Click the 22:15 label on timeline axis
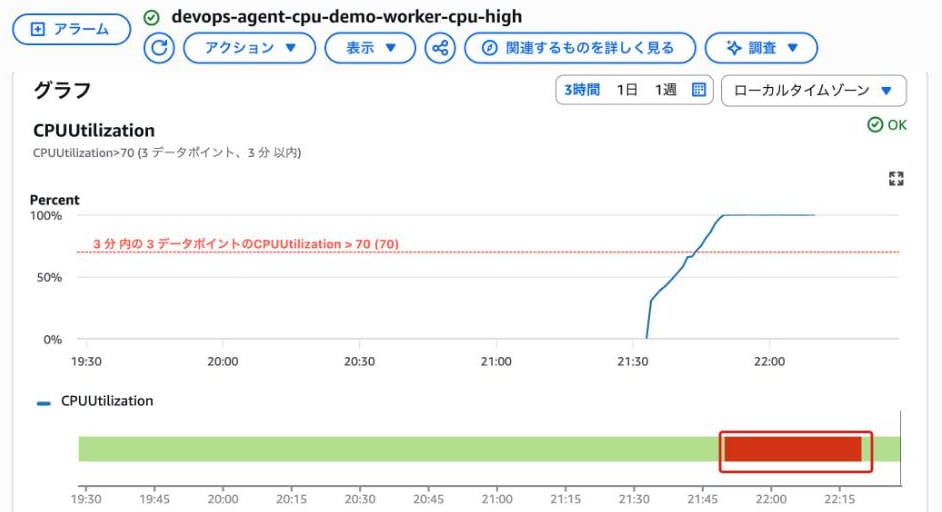Image resolution: width=942 pixels, height=512 pixels. coord(839,499)
